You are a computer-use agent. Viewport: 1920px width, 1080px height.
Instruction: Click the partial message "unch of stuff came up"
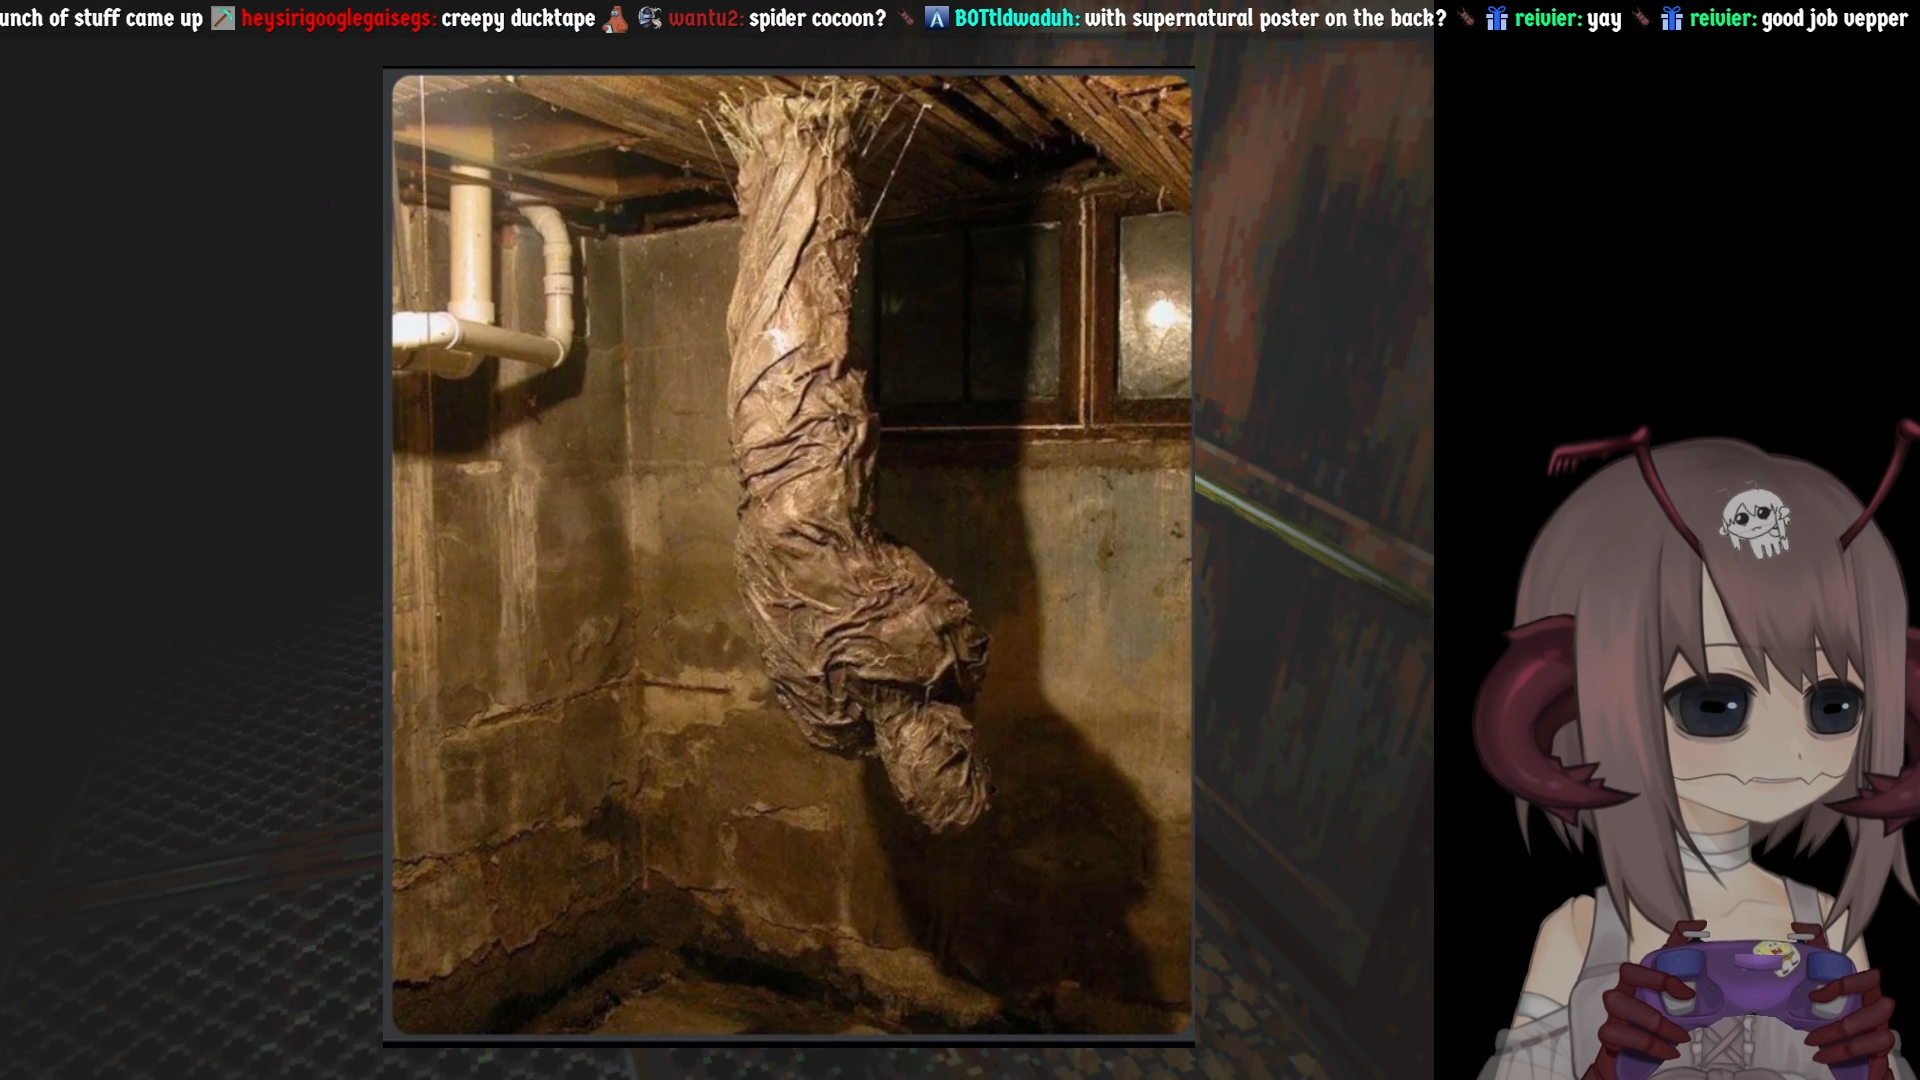101,19
